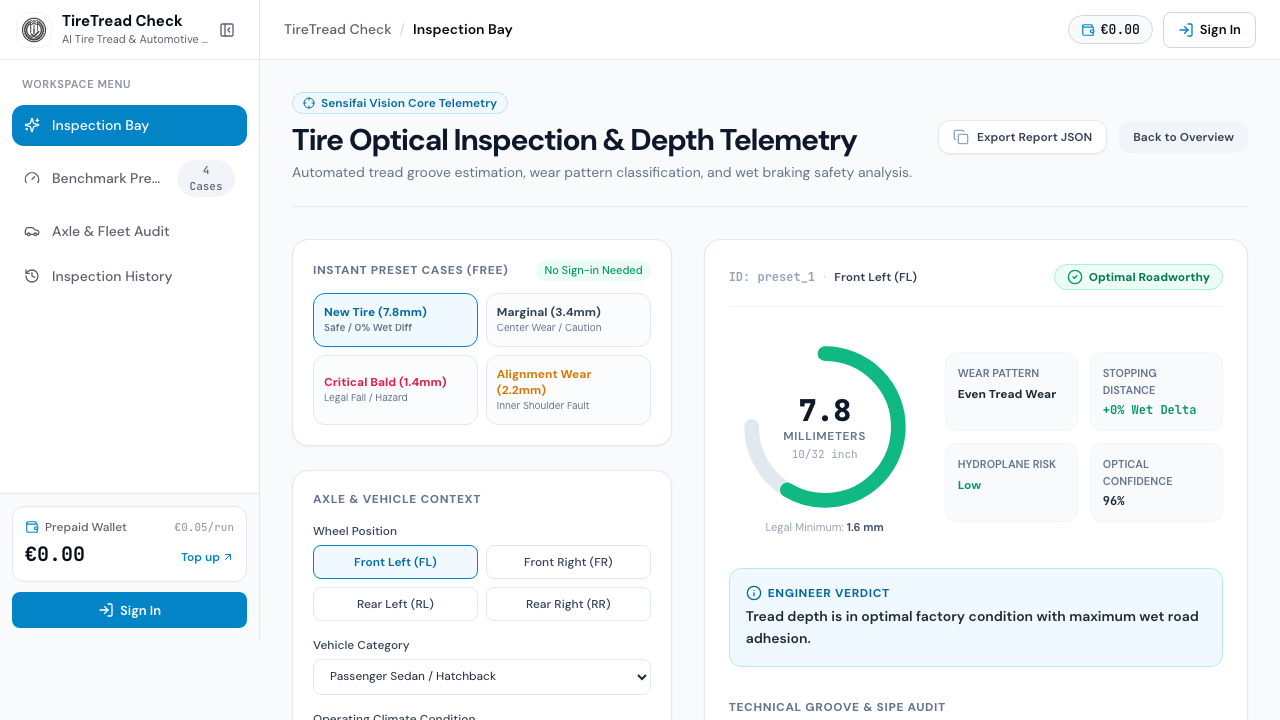Choose the Marginal (3.4mm) preset
The width and height of the screenshot is (1280, 720).
[568, 320]
